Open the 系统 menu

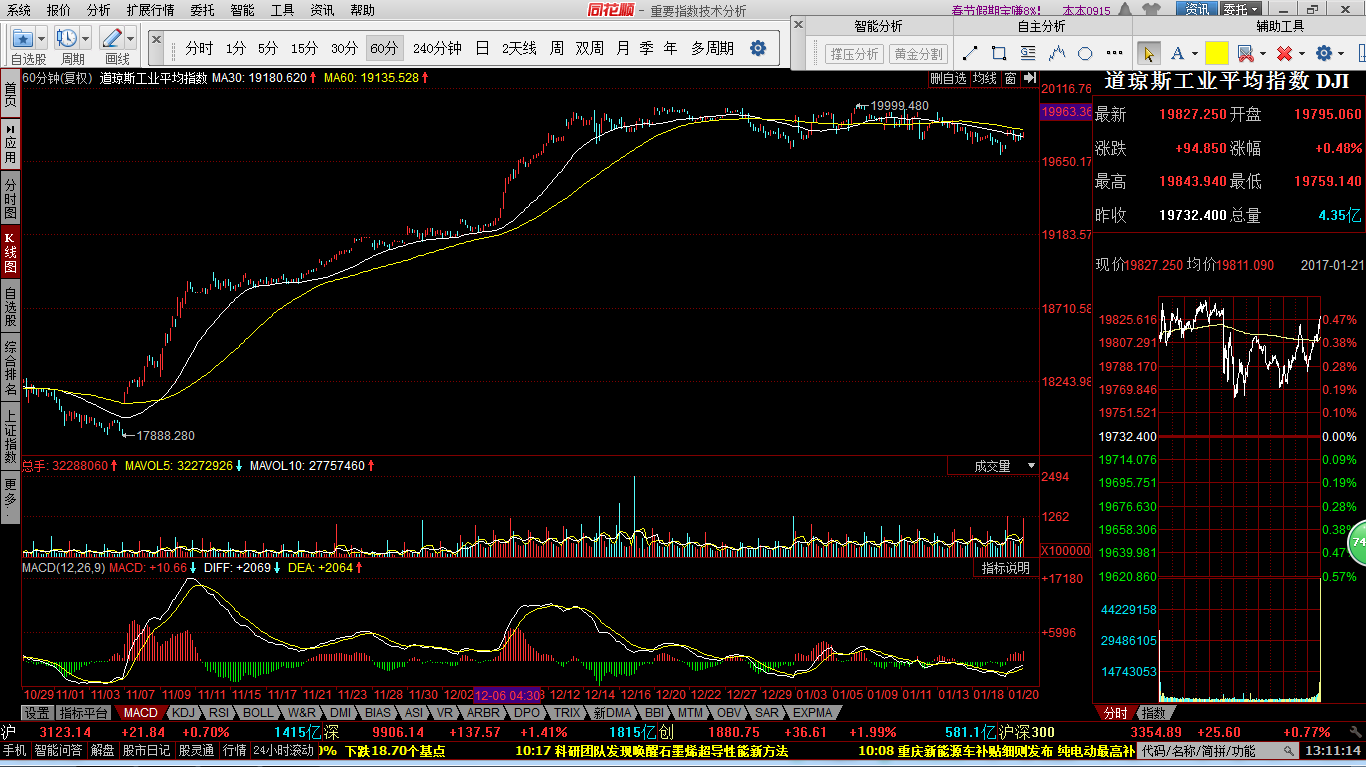(x=19, y=10)
